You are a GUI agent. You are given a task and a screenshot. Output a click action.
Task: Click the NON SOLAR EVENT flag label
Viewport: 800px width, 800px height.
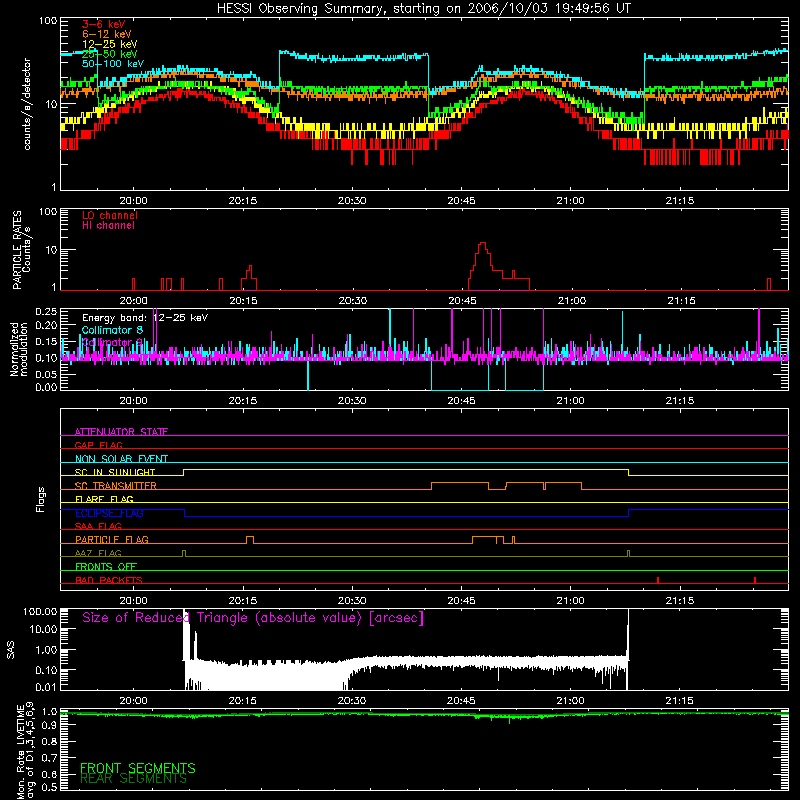click(121, 459)
